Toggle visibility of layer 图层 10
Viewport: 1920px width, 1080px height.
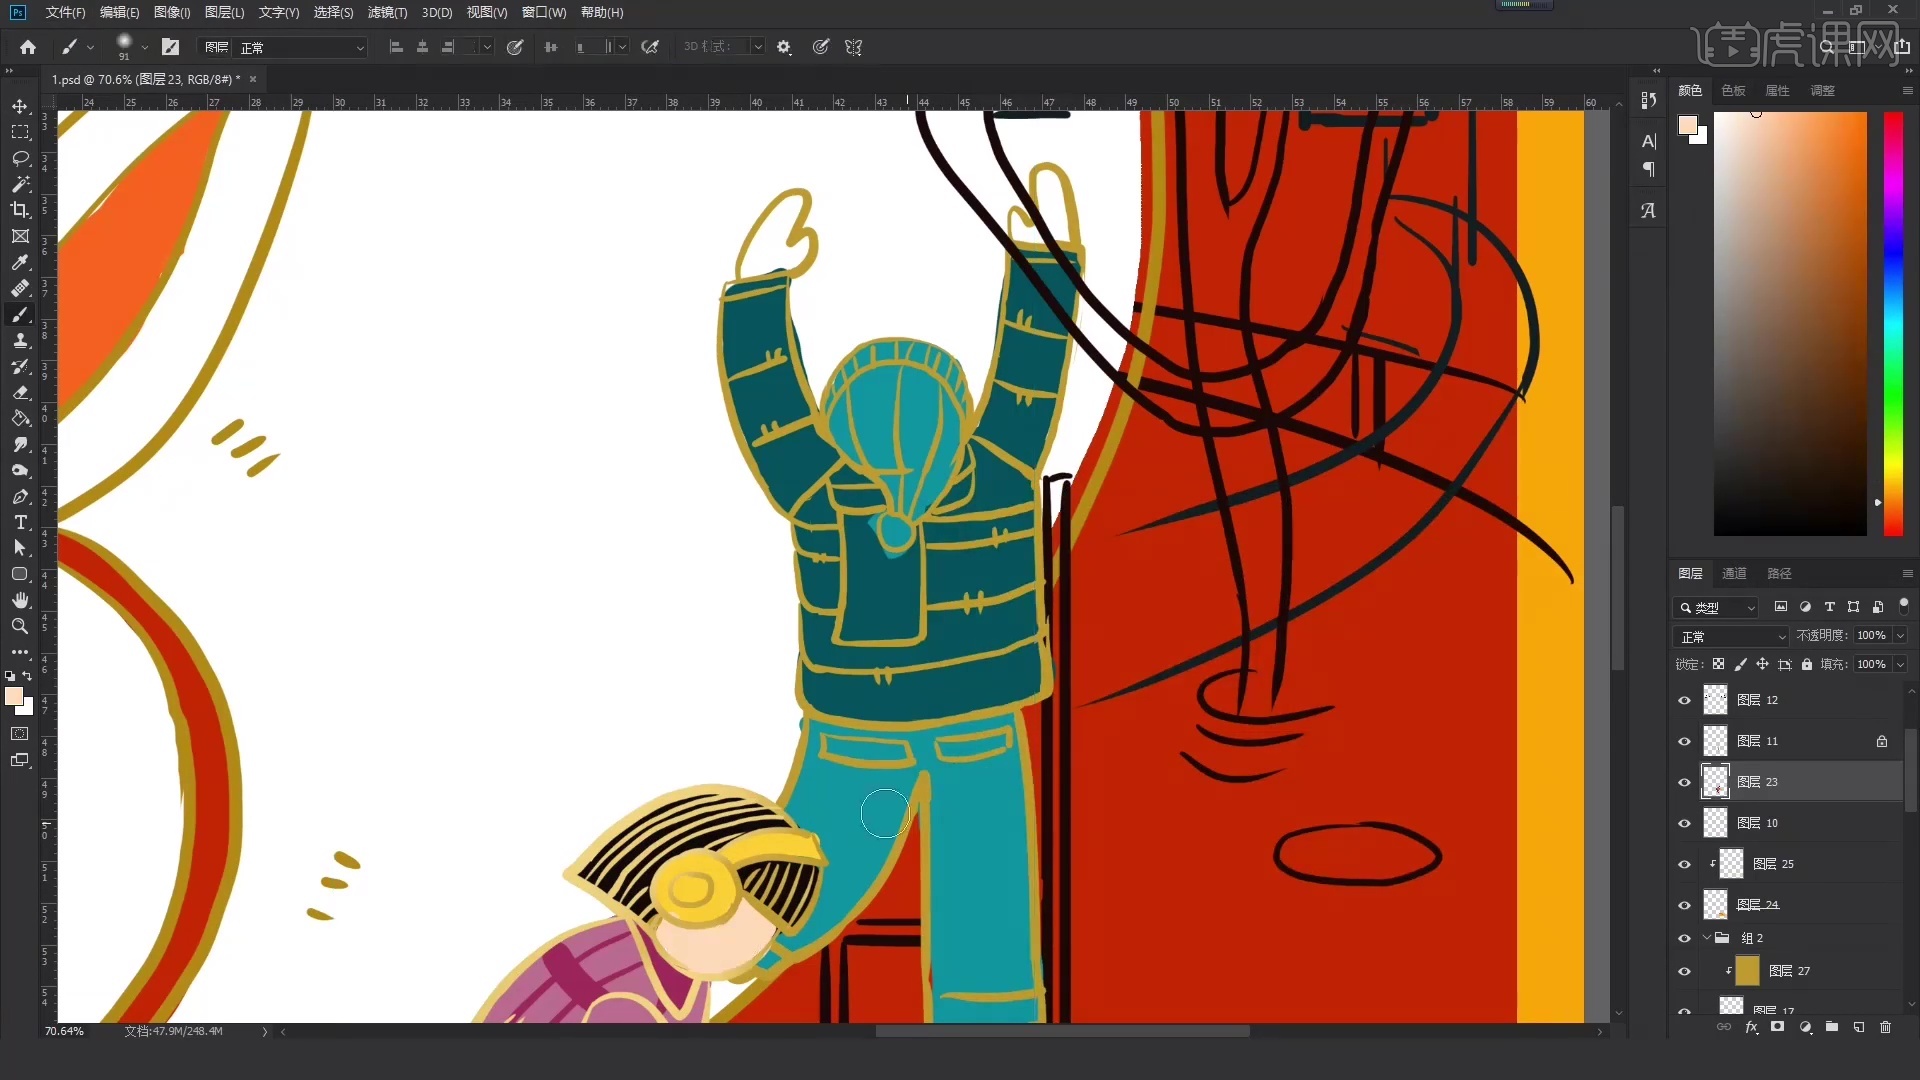[1685, 823]
